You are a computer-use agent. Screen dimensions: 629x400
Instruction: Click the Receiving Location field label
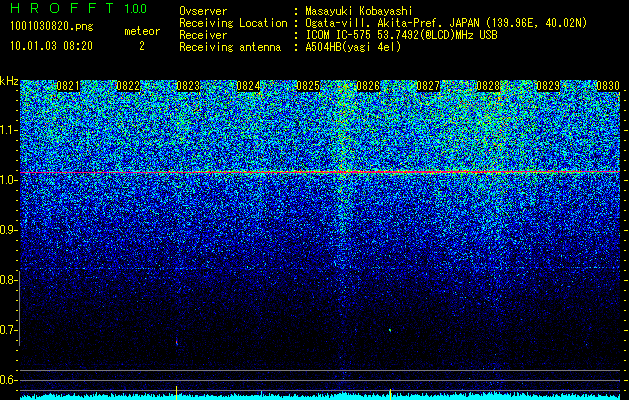pos(233,23)
